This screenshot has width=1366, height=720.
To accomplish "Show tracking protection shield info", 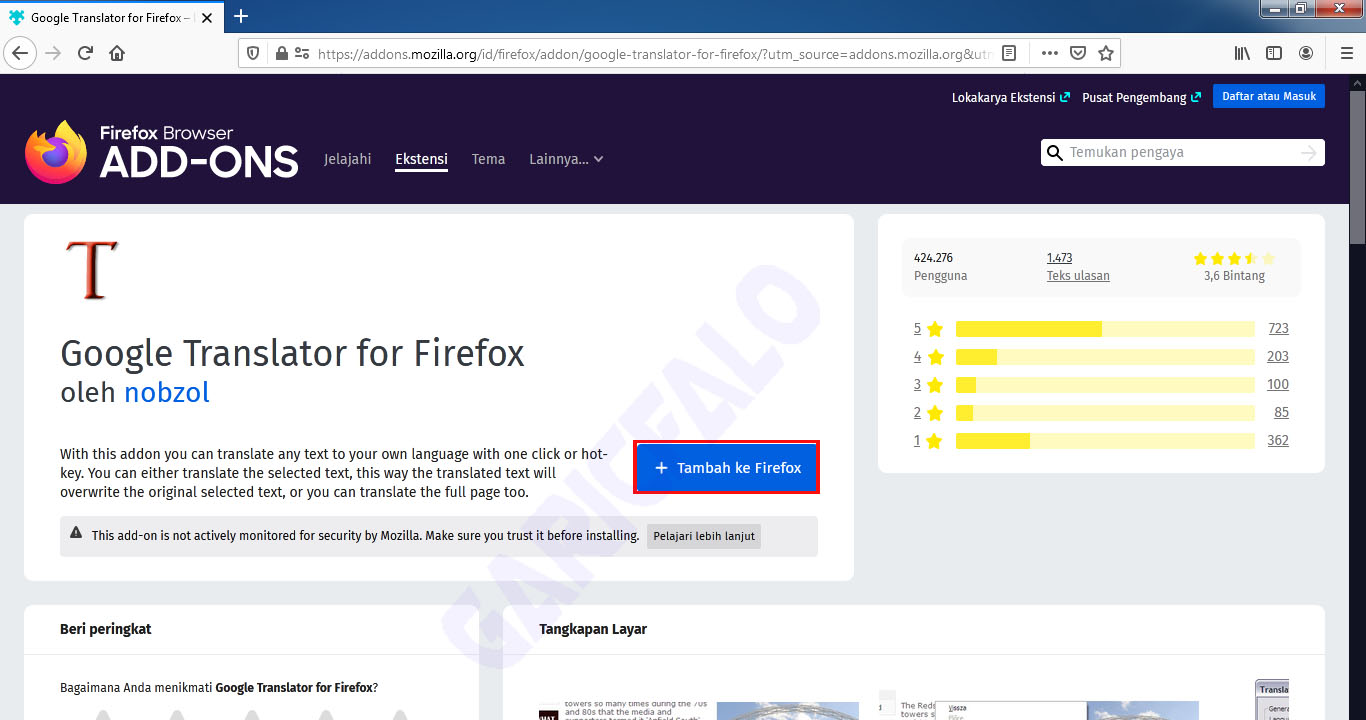I will [x=253, y=54].
